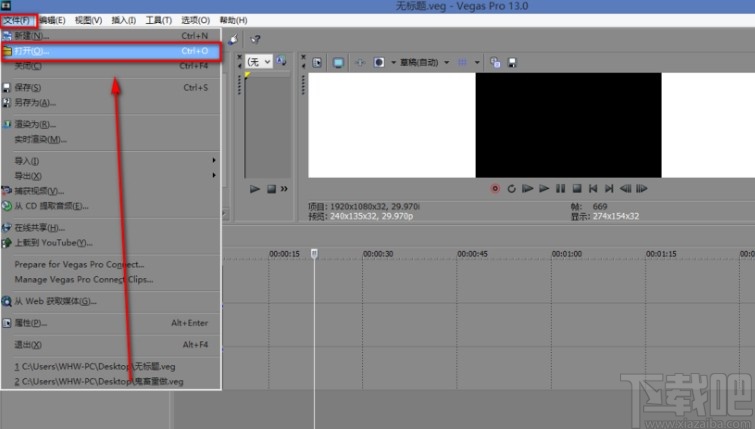Screen dimensions: 755x429
Task: Toggle the preview Overlays grid icon
Action: coord(462,63)
